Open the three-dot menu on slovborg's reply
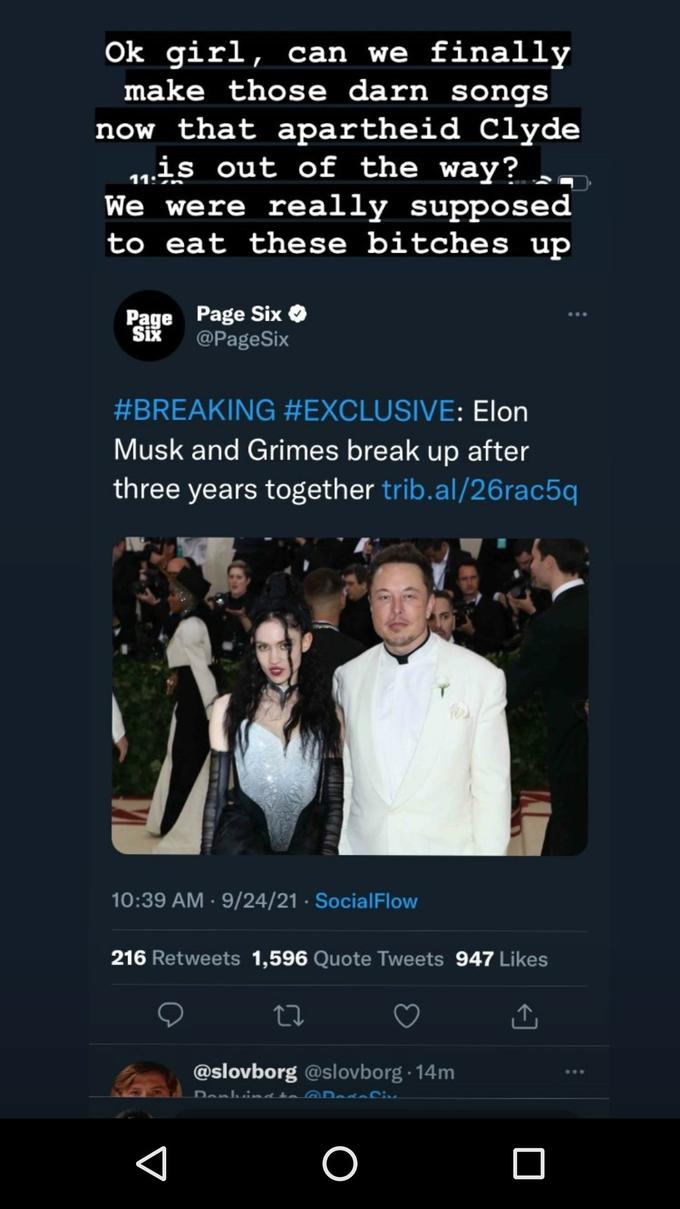 click(x=575, y=1070)
